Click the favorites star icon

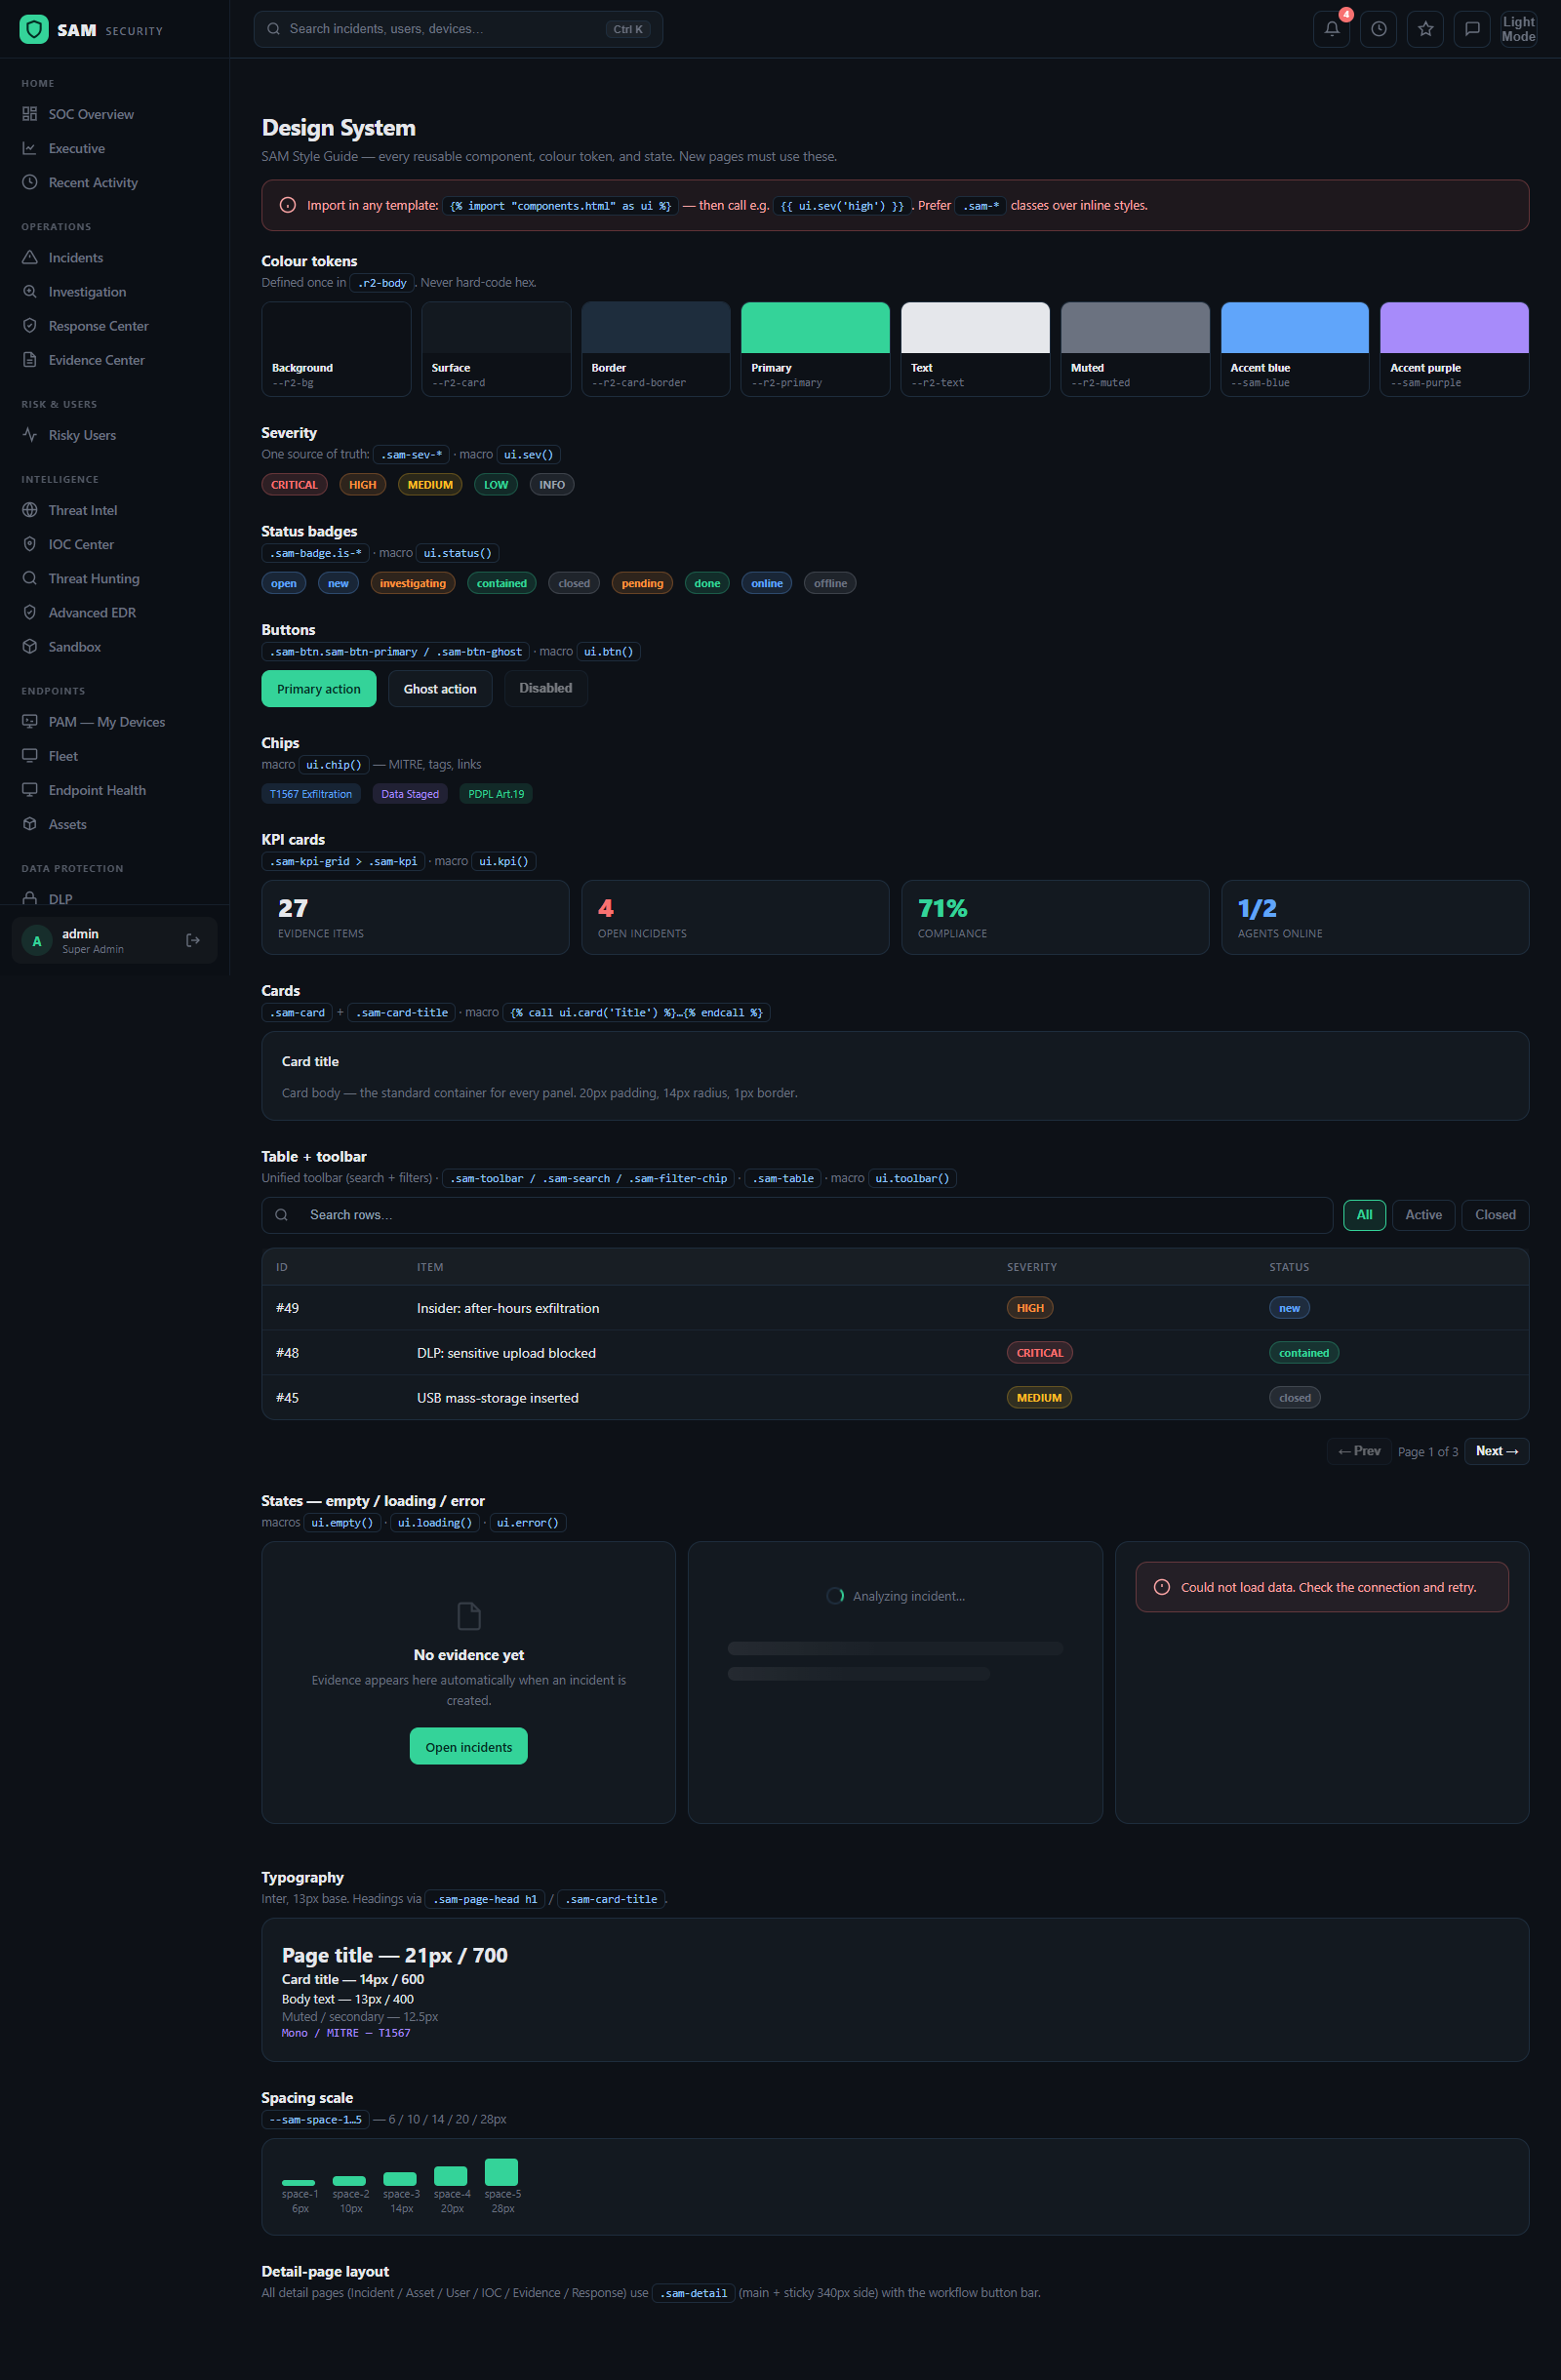[x=1425, y=29]
